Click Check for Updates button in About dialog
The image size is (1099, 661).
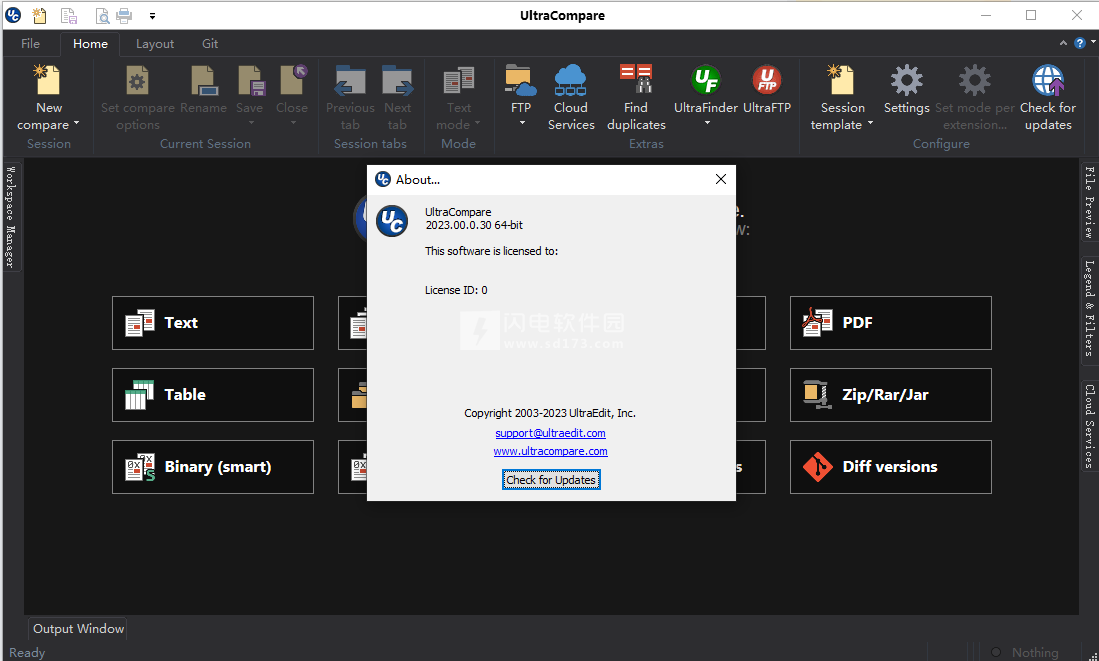tap(551, 479)
